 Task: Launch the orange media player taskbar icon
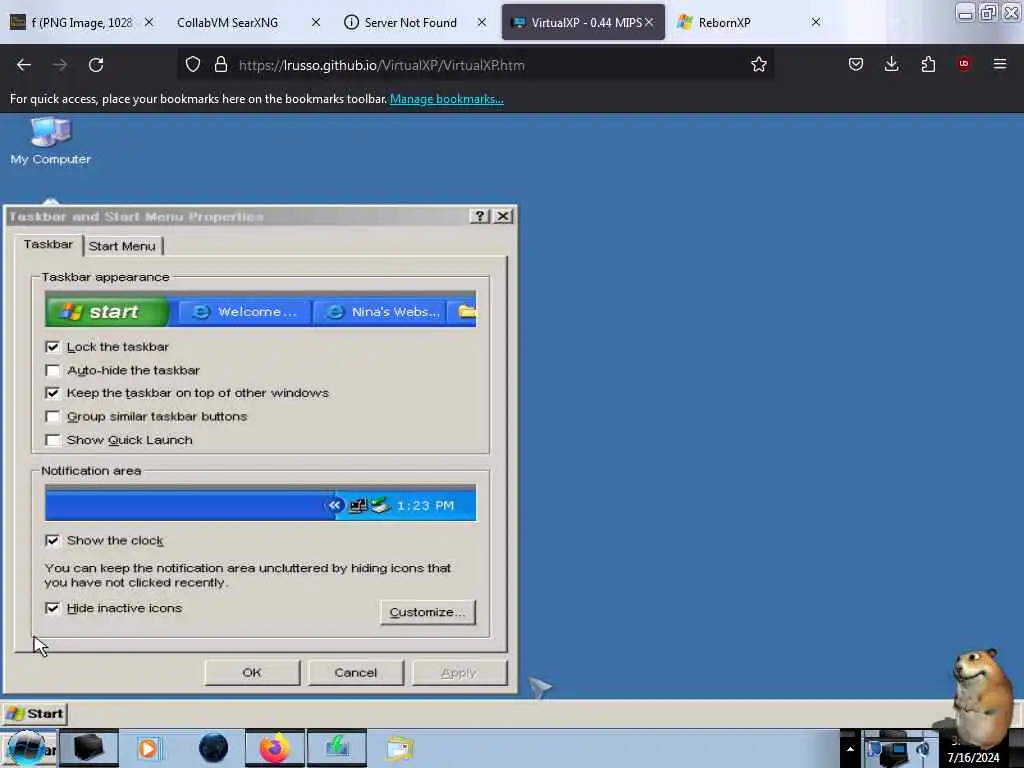(148, 748)
